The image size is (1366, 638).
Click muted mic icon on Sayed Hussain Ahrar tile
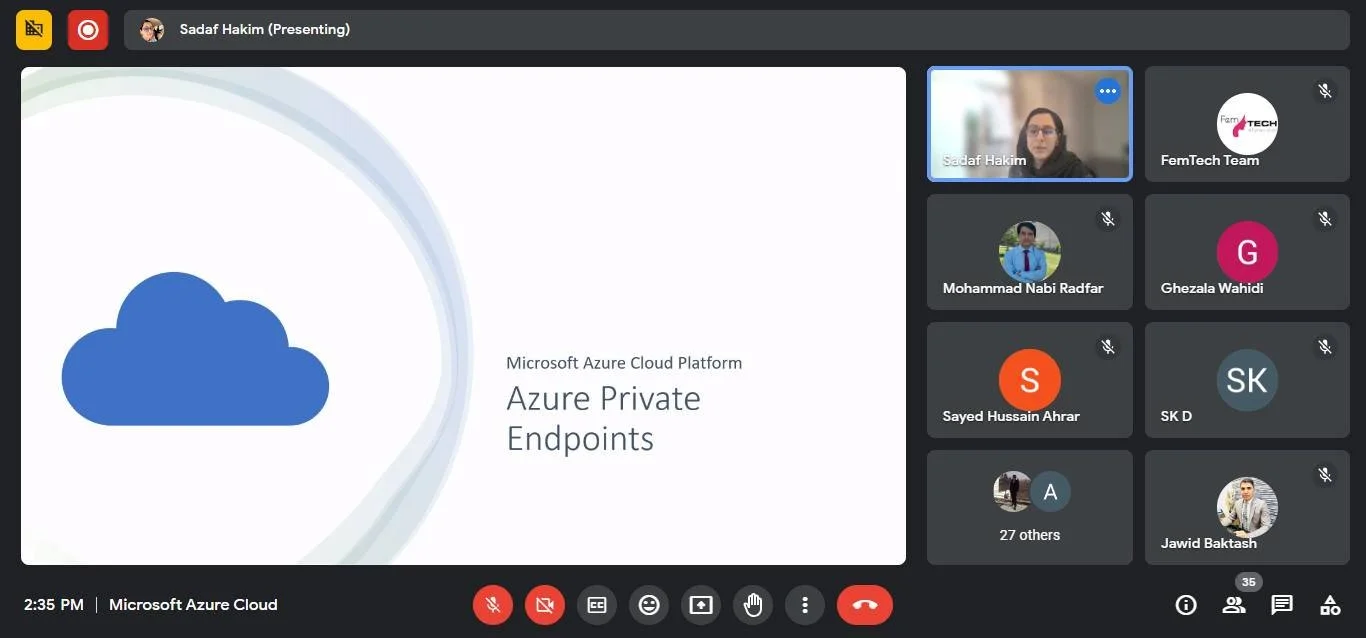[1107, 347]
